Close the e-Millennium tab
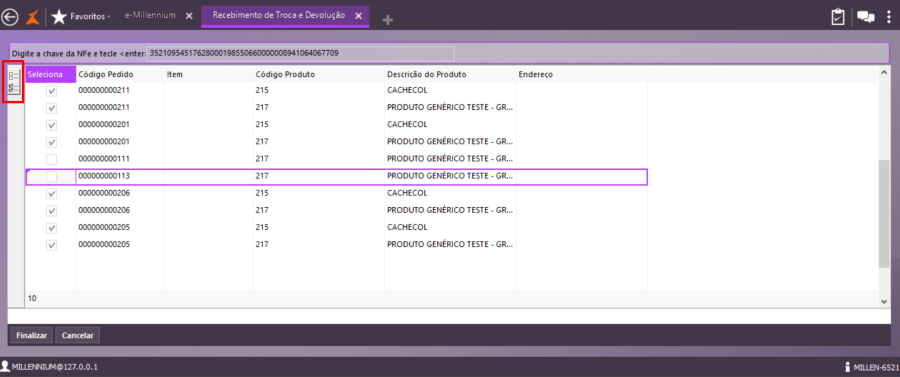 tap(189, 16)
